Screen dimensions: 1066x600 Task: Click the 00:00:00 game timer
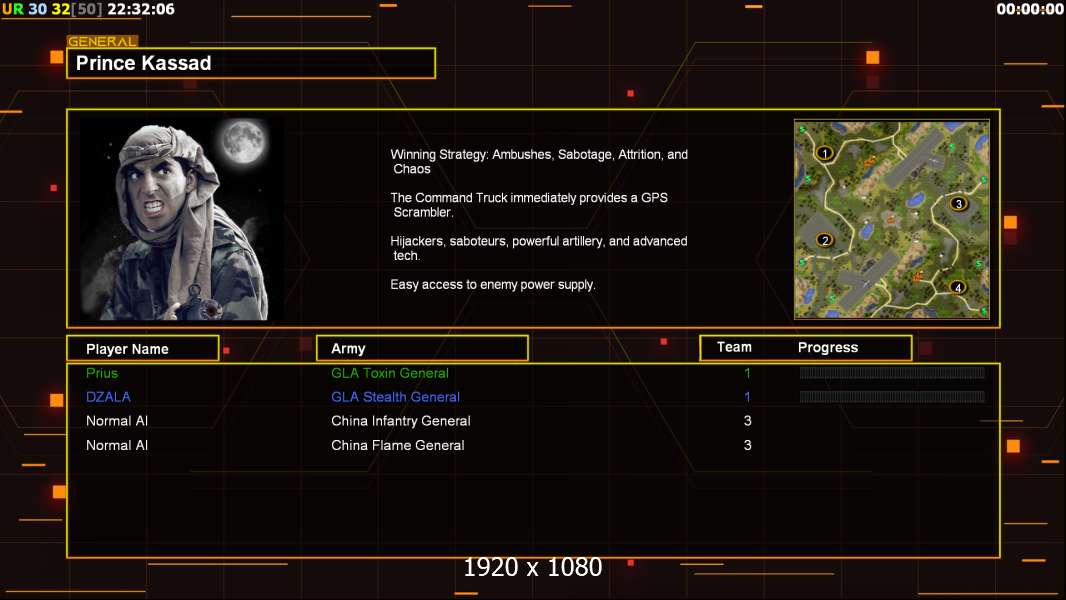click(x=1030, y=9)
